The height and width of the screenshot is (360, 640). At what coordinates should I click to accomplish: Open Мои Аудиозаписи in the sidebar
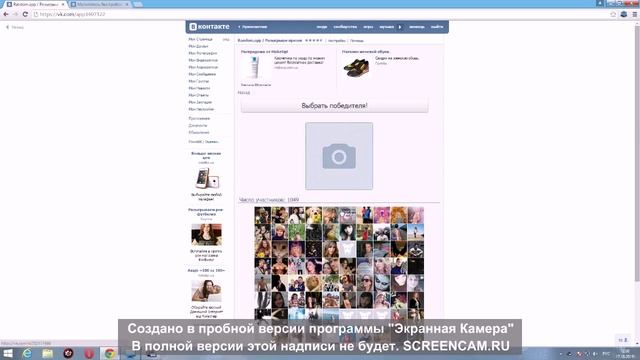[203, 67]
